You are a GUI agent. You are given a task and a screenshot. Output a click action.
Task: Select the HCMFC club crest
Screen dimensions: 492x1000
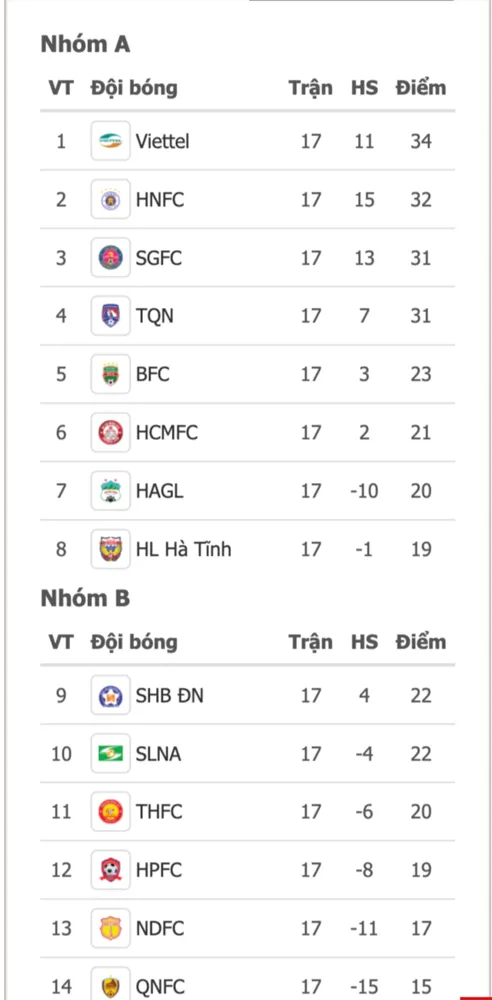coord(110,432)
